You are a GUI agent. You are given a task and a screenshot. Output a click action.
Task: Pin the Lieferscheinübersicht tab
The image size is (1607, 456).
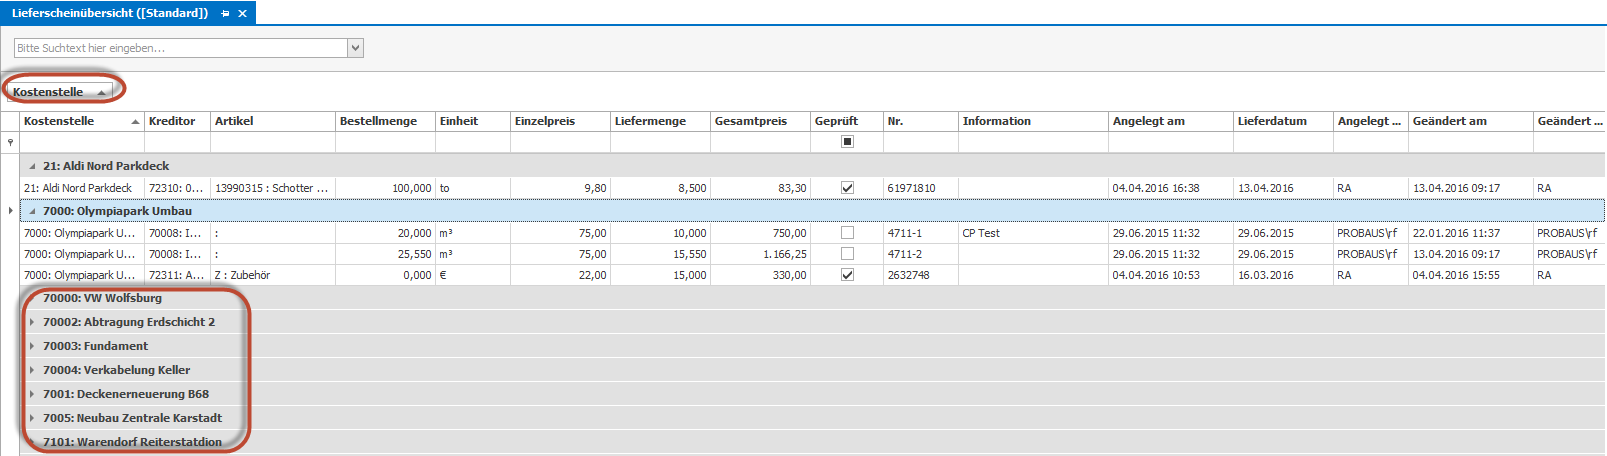point(225,13)
